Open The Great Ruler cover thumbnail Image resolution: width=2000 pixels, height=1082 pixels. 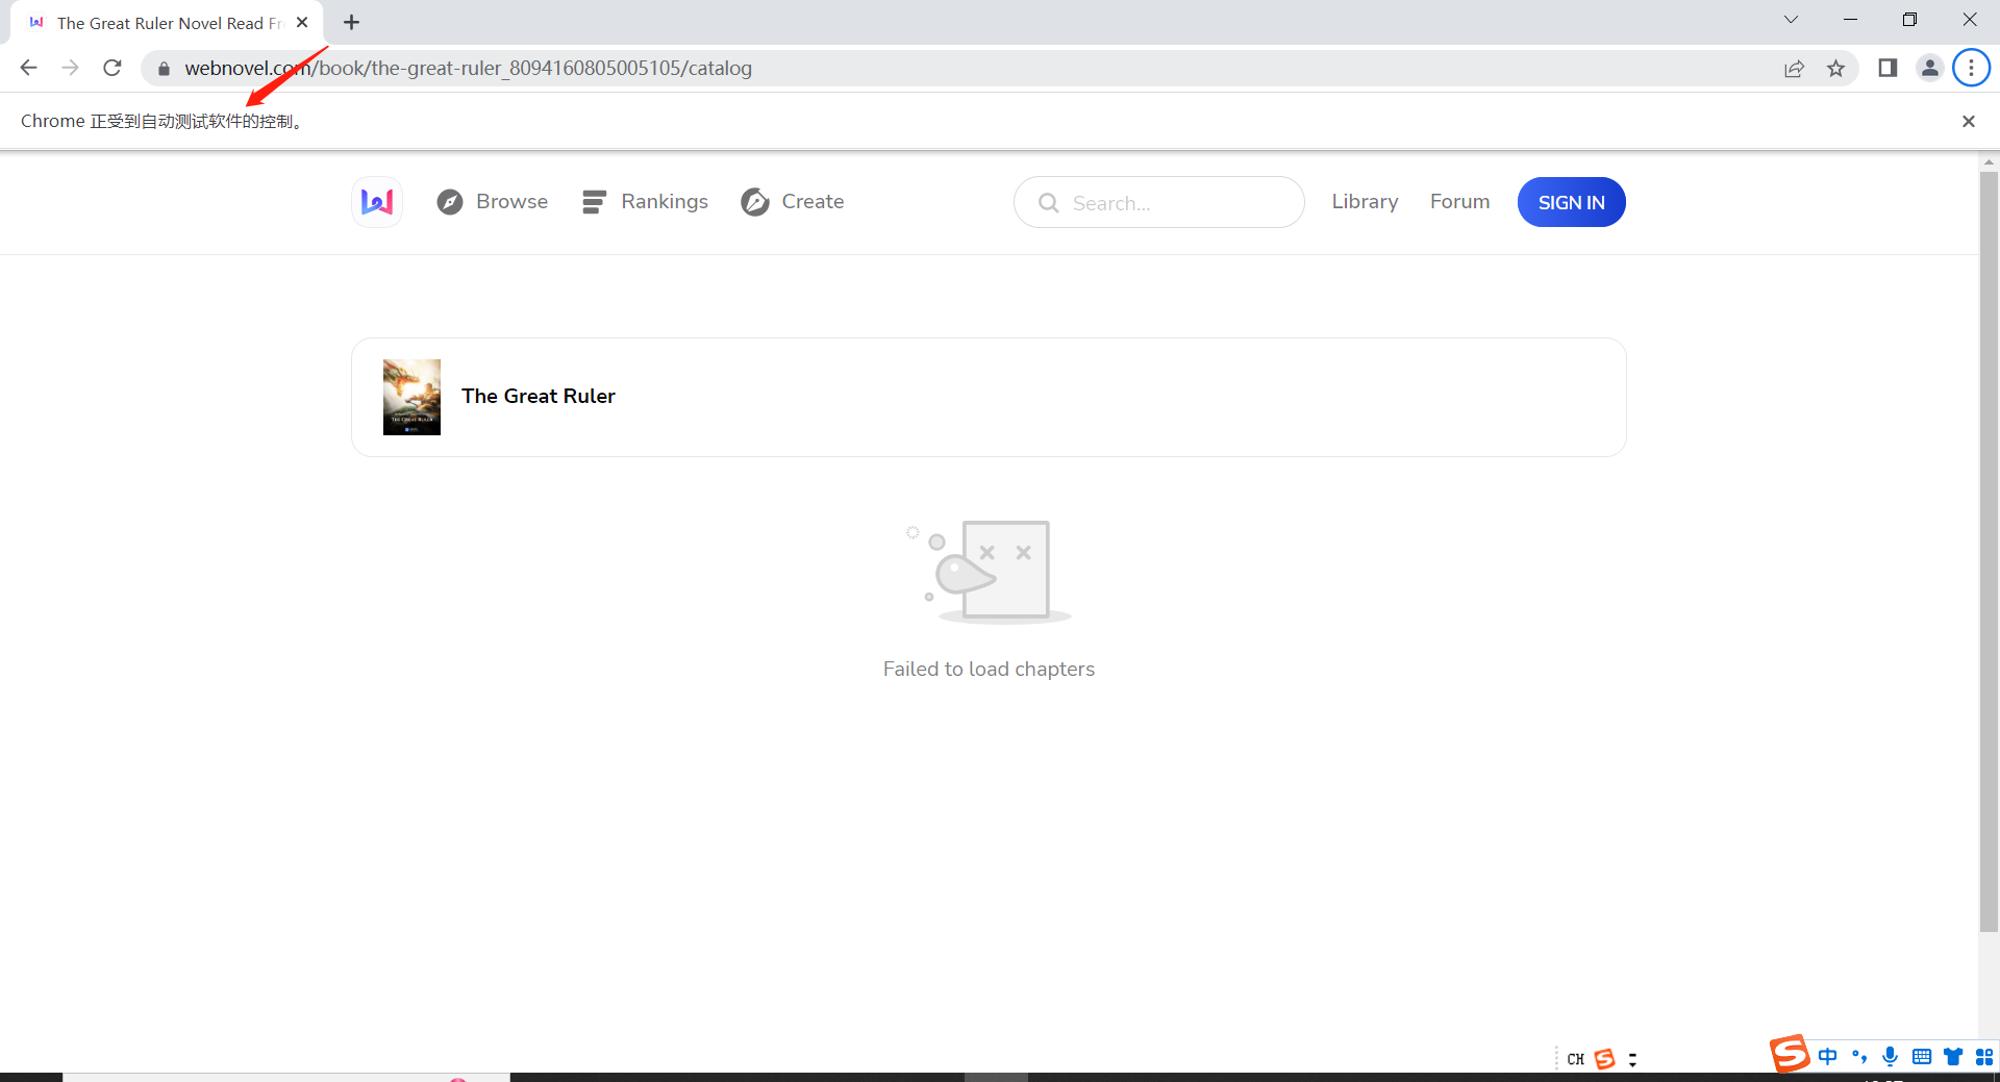(x=412, y=397)
